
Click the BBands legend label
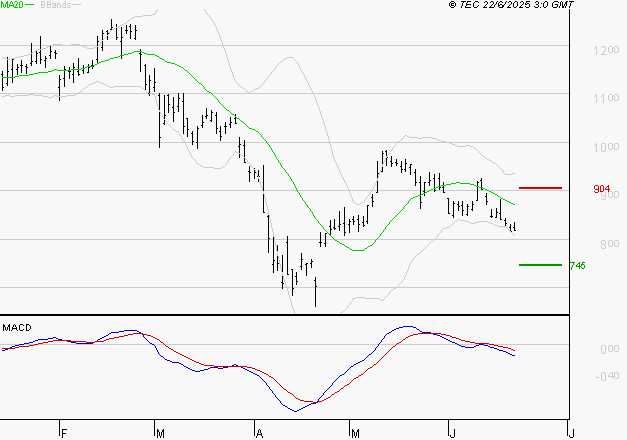coord(56,5)
